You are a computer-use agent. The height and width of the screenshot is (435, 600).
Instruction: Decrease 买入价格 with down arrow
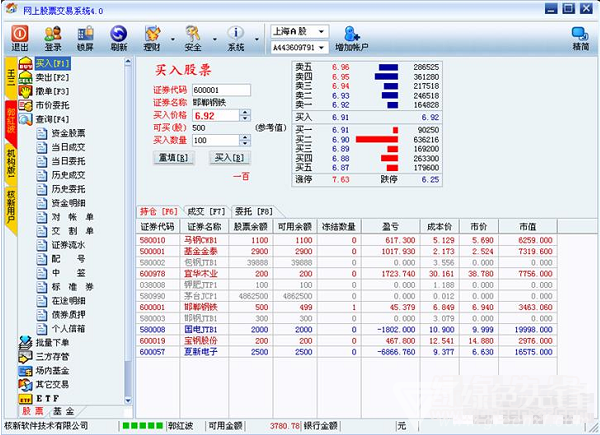(245, 119)
